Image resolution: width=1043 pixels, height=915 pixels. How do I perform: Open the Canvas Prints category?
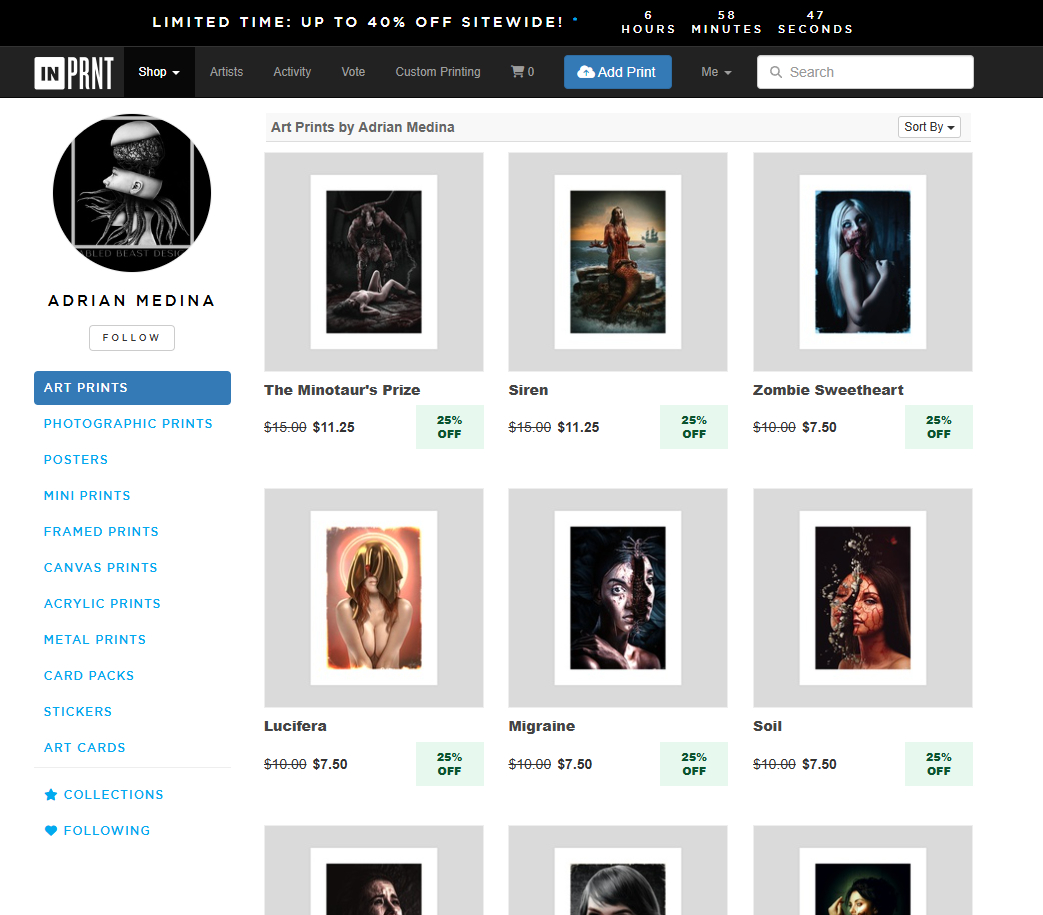101,568
